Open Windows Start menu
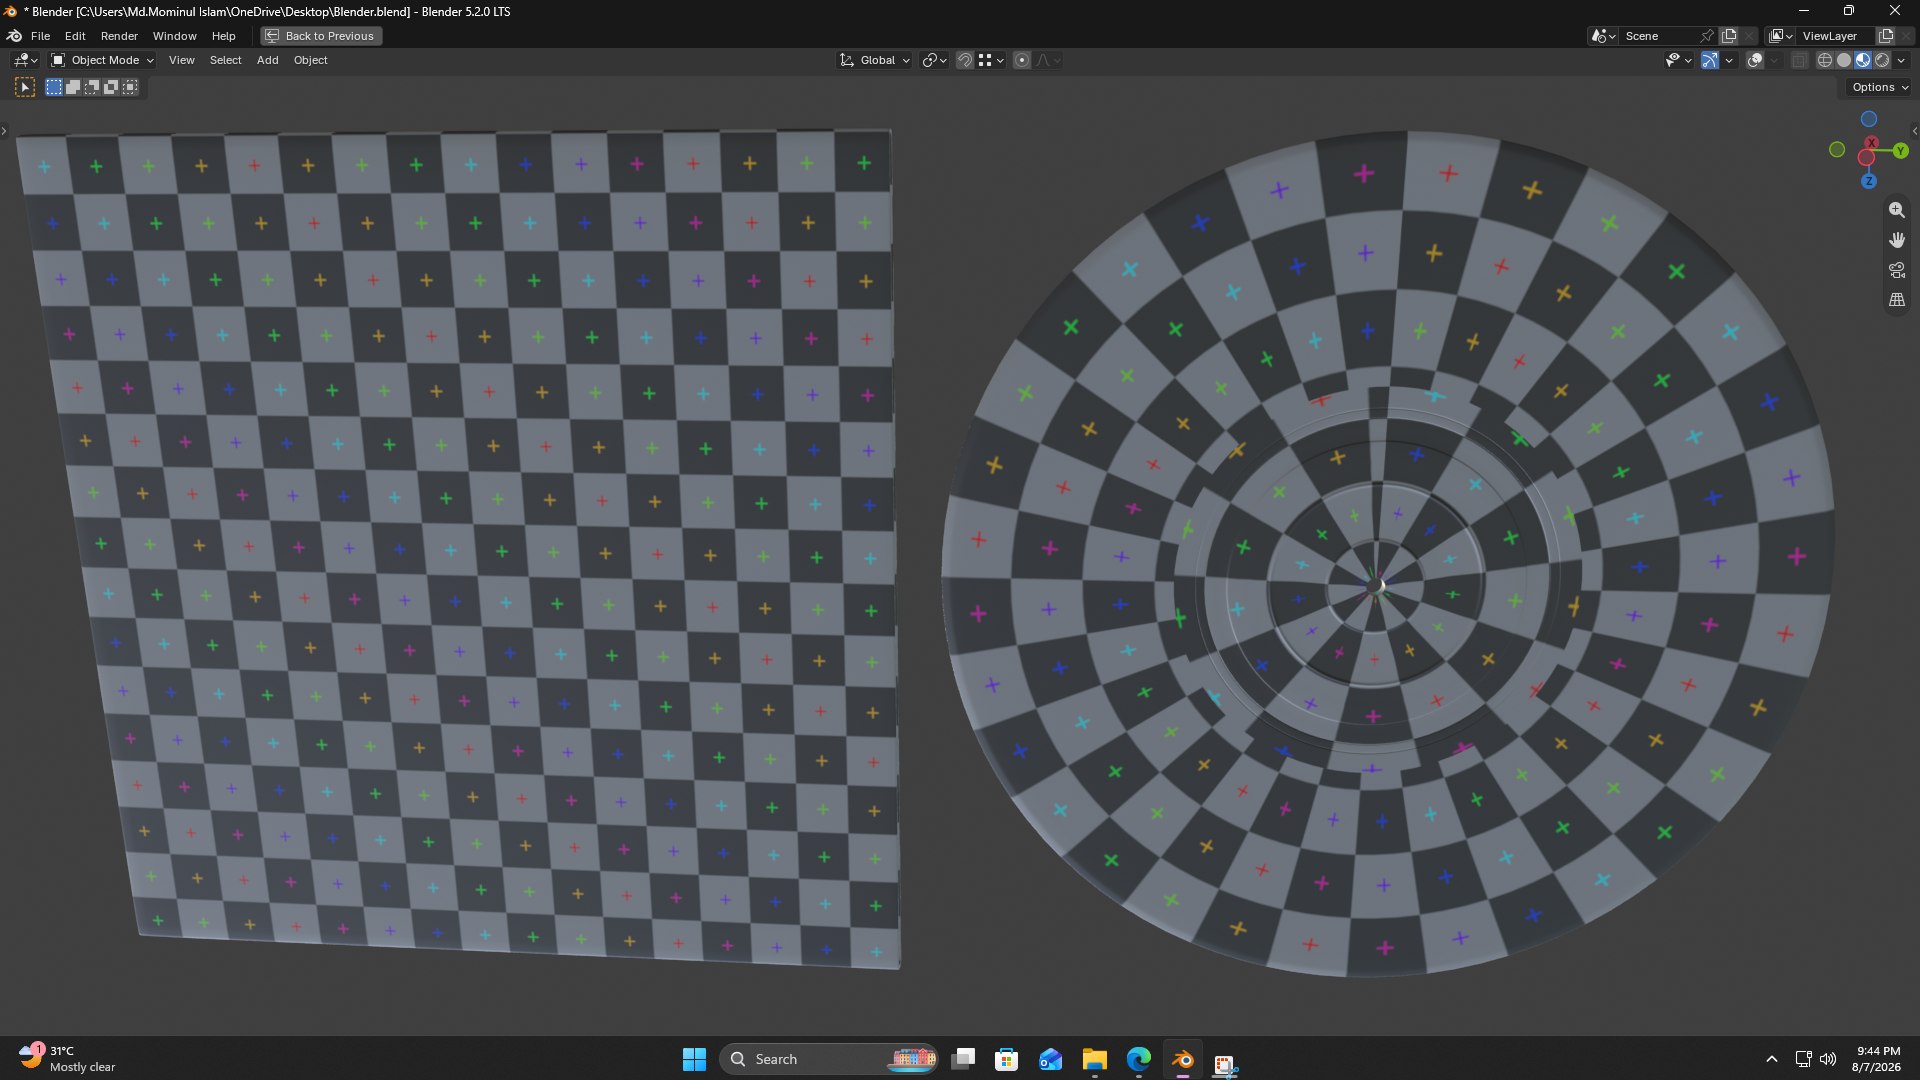 point(694,1060)
